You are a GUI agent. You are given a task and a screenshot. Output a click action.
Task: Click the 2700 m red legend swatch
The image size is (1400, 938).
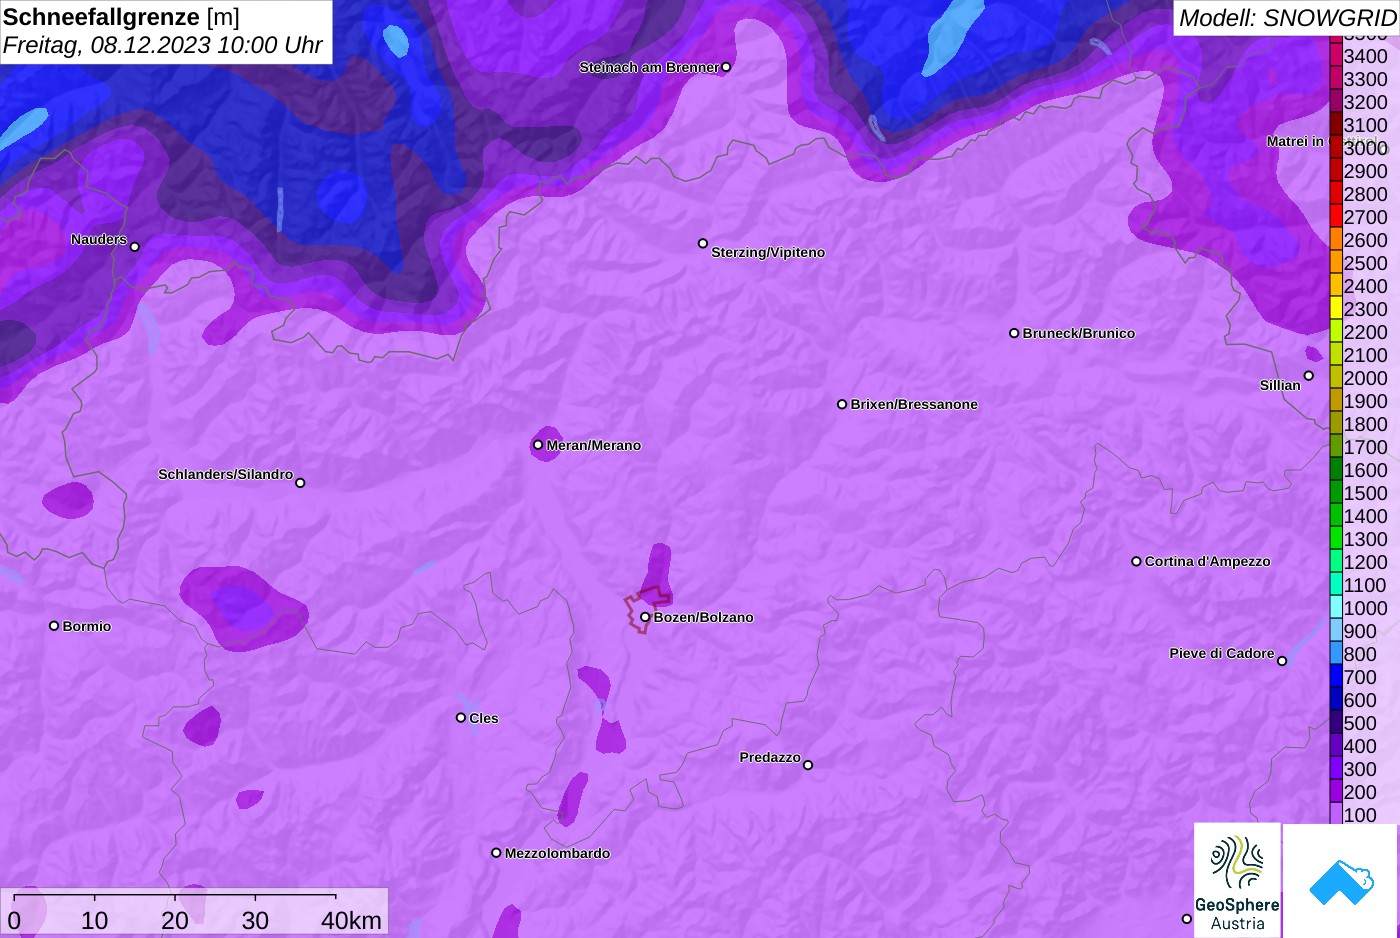[1335, 217]
